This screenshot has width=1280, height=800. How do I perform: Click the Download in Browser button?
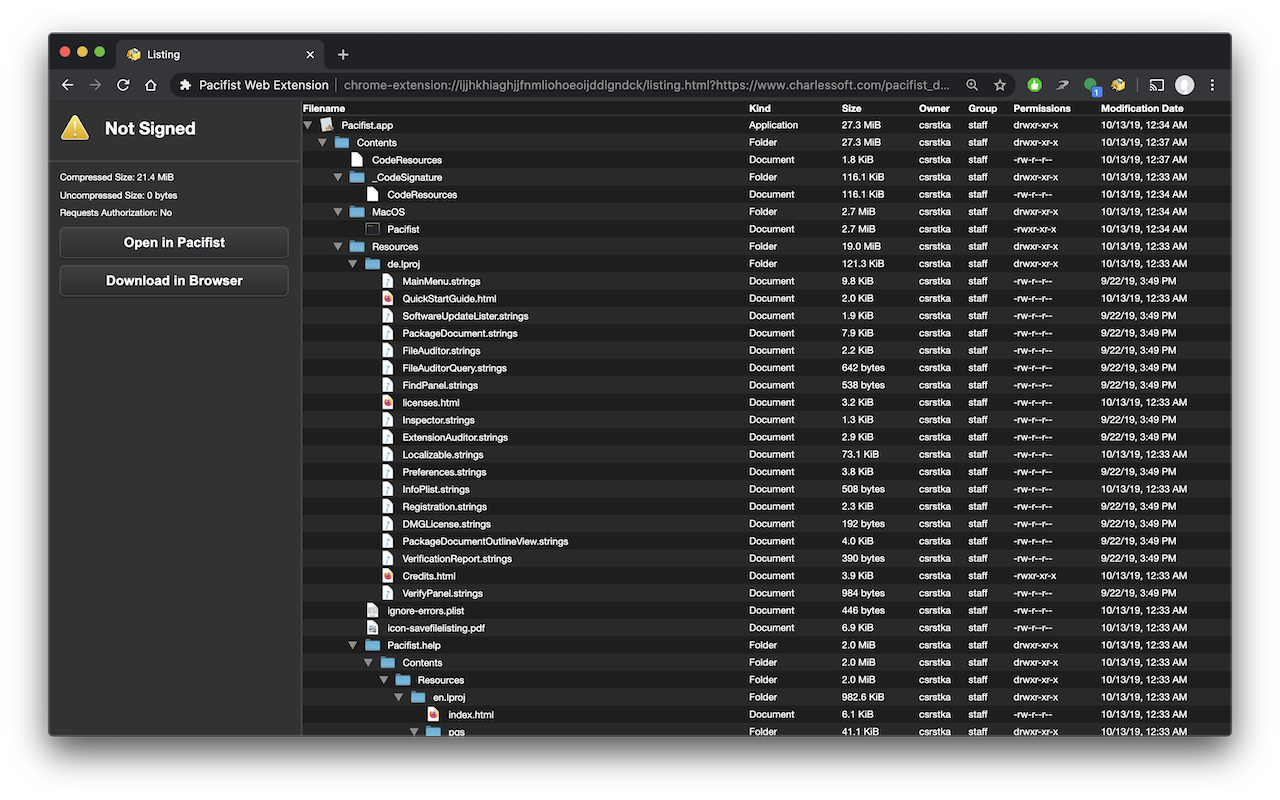coord(173,281)
